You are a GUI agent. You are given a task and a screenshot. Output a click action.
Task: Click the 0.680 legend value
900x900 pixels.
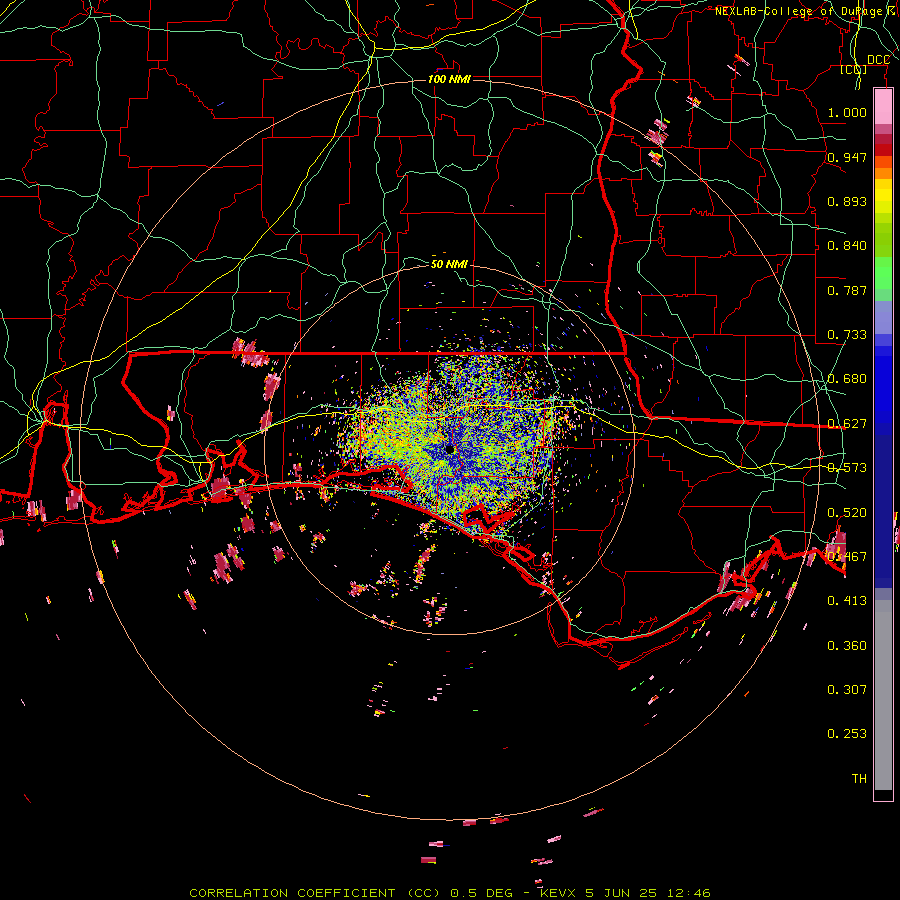[847, 379]
